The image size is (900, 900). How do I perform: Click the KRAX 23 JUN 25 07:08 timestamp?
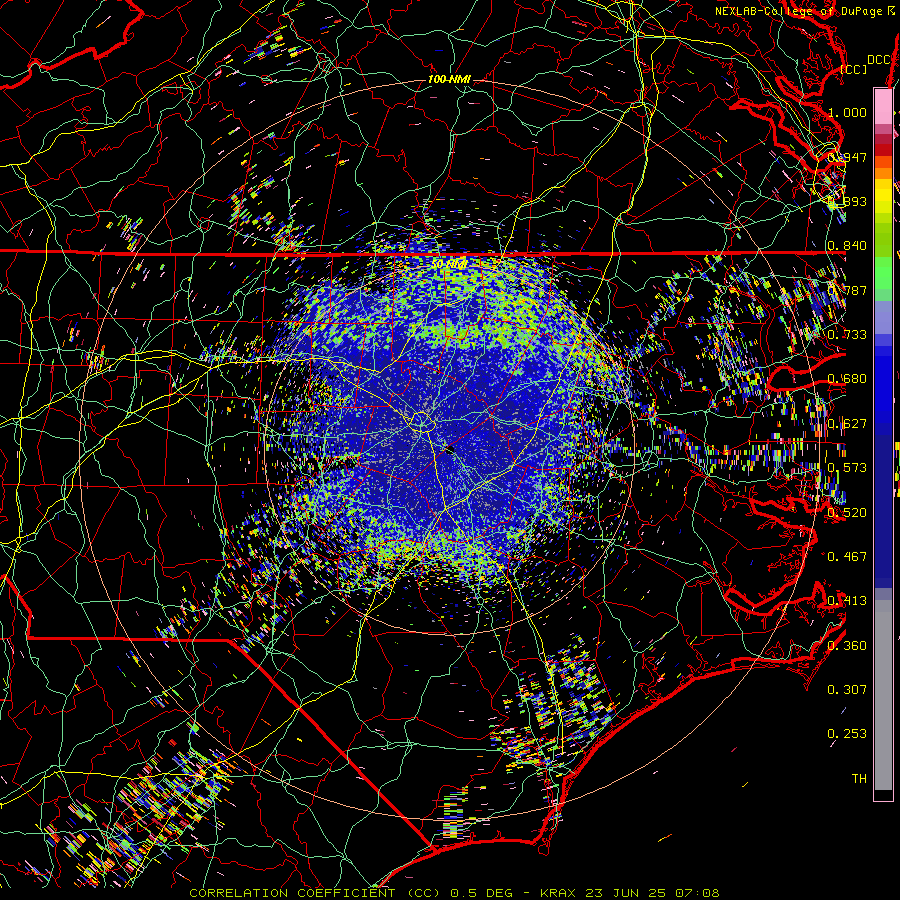[630, 893]
